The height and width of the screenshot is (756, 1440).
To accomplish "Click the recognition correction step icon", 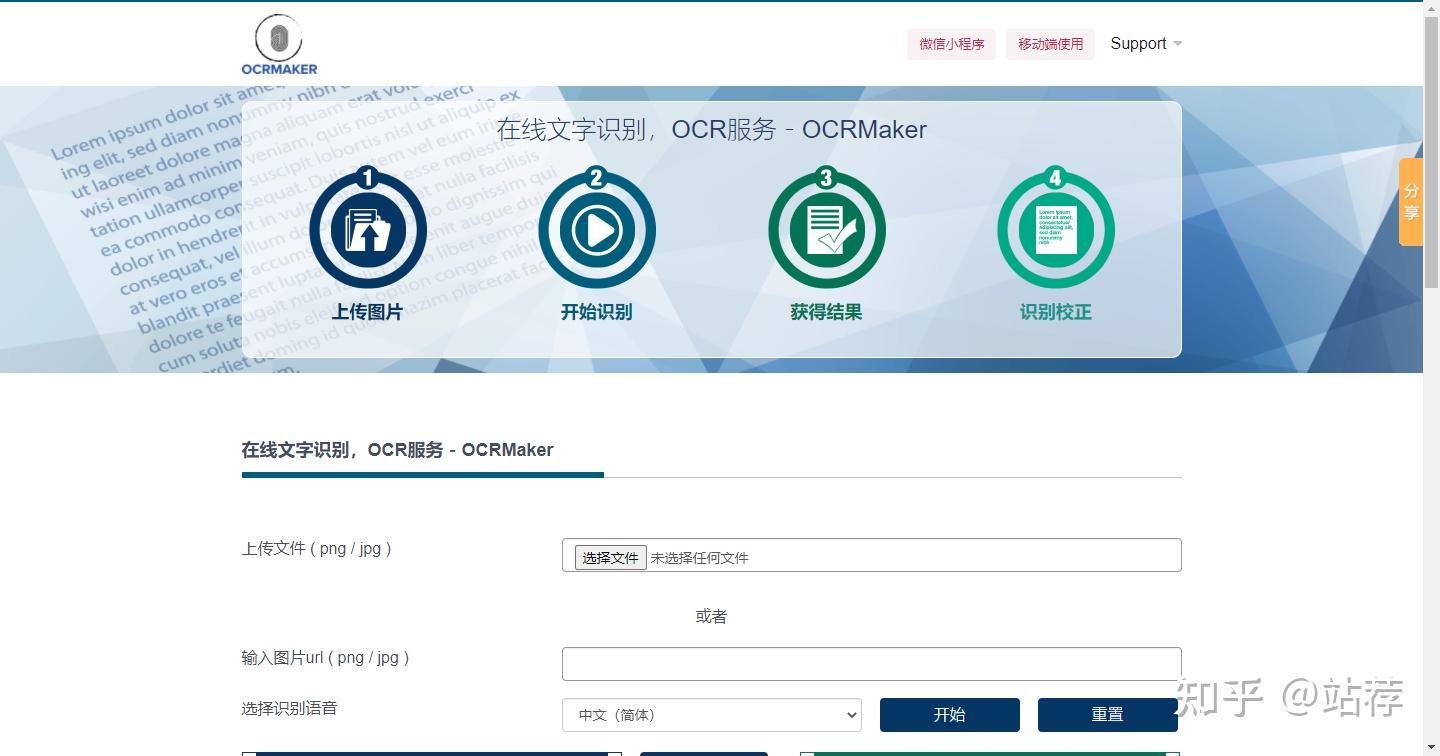I will click(1056, 229).
